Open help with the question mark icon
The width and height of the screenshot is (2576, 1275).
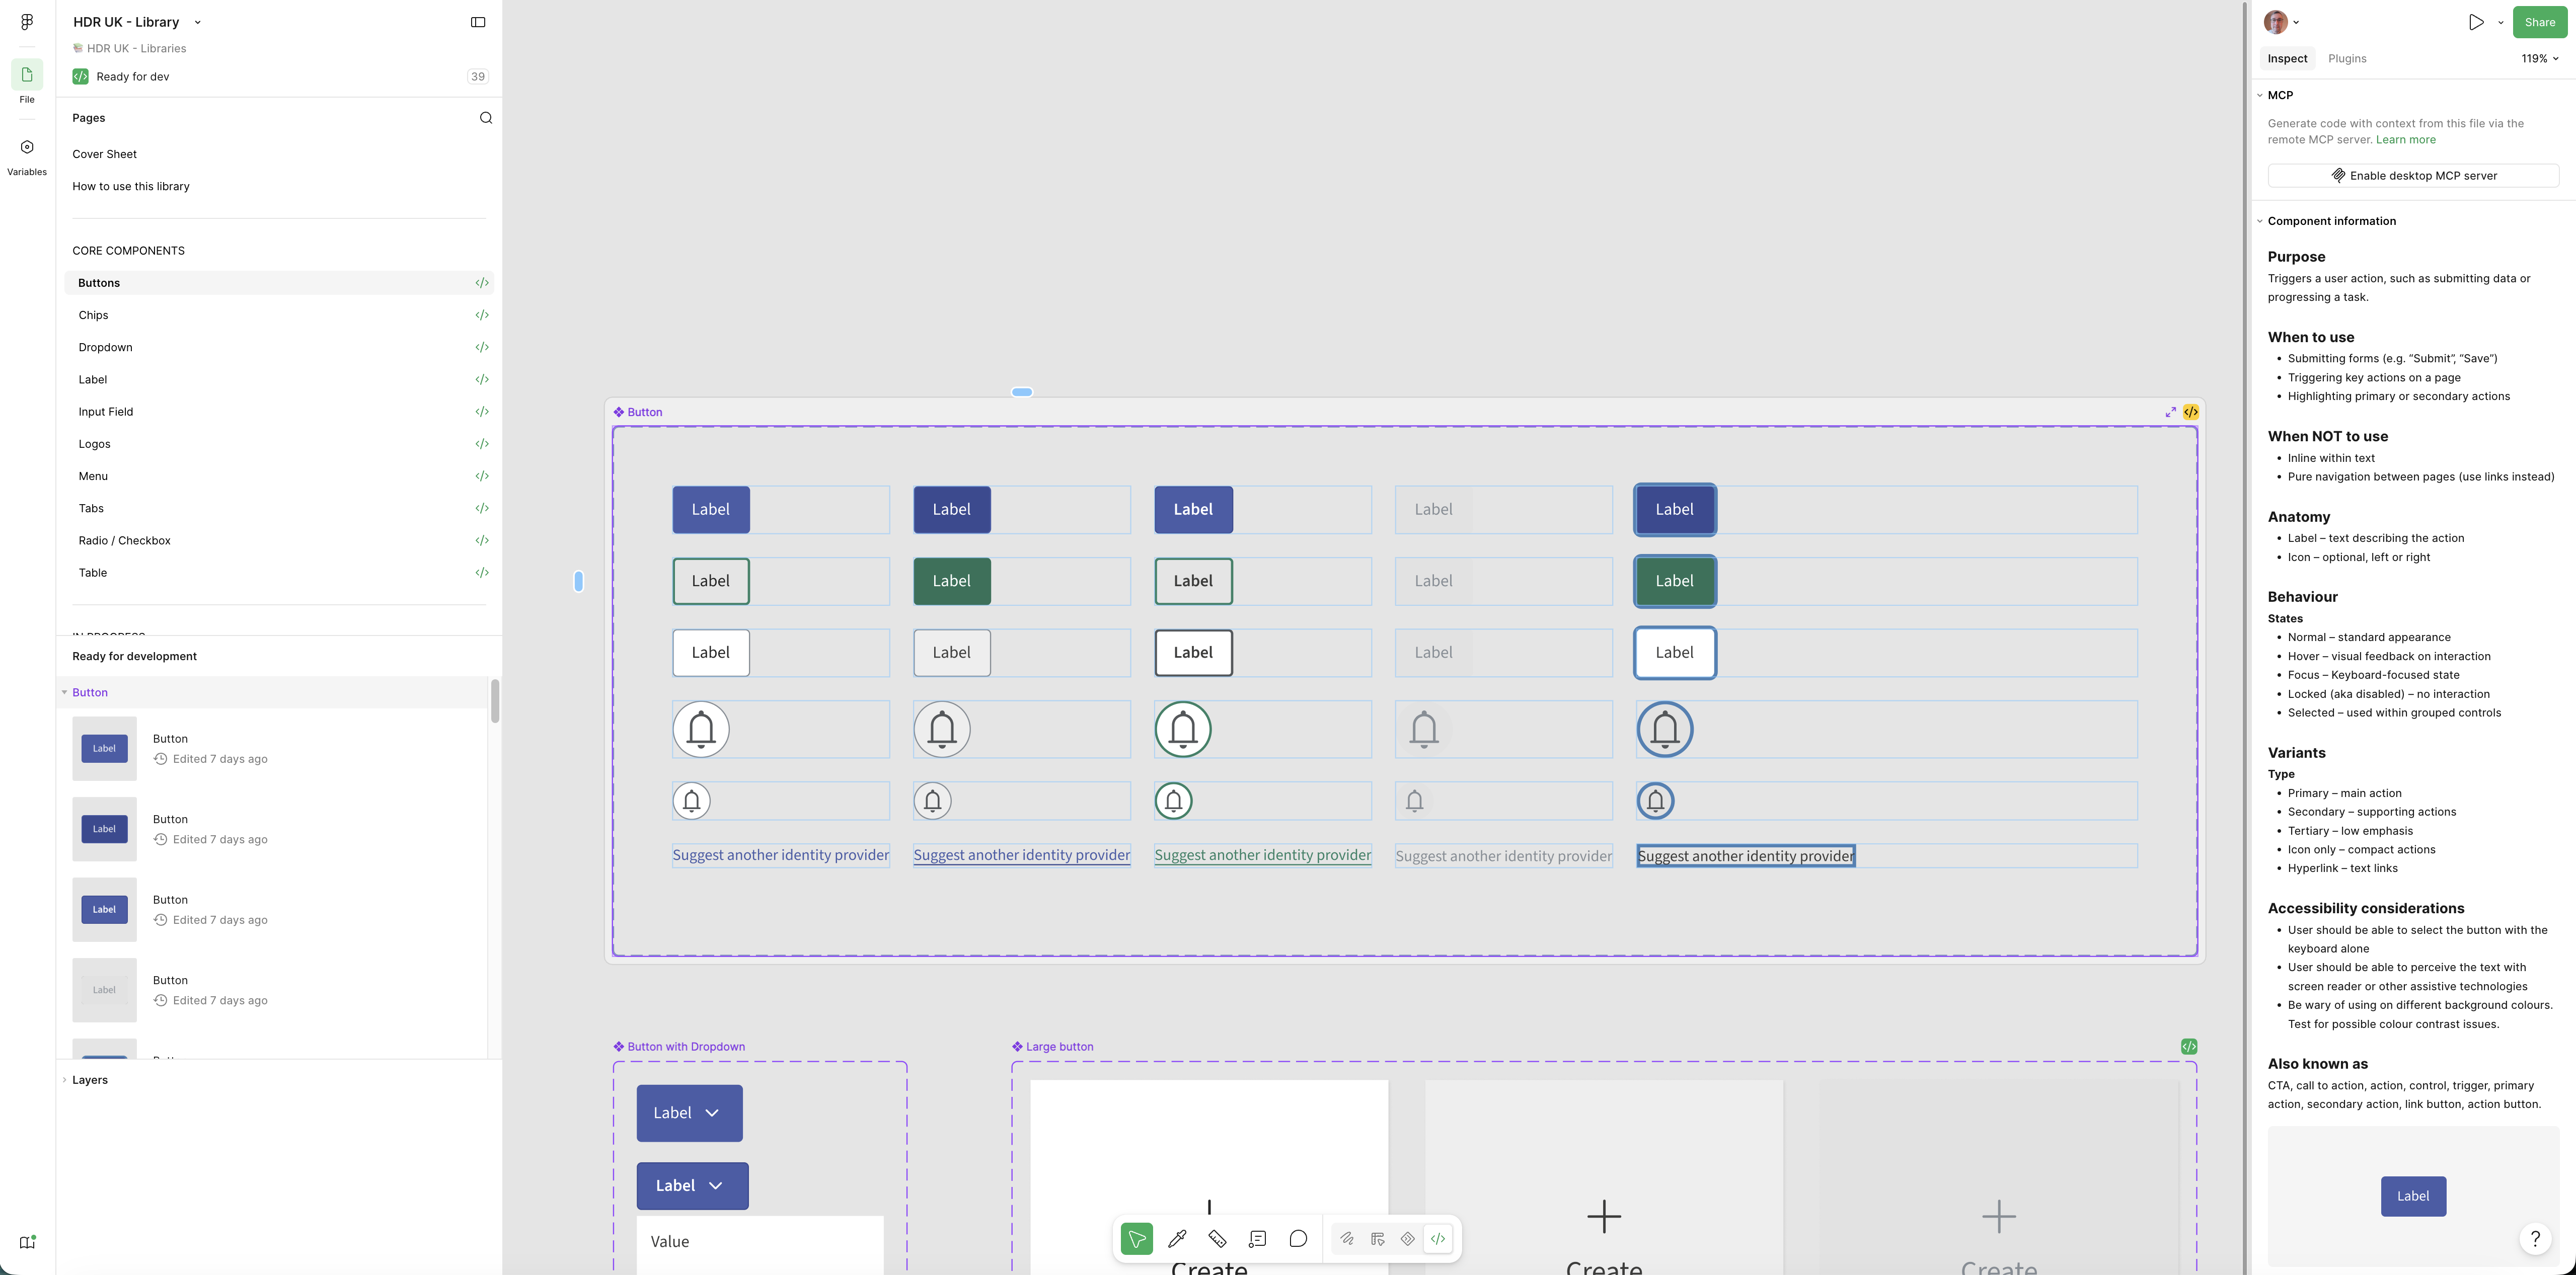tap(2535, 1240)
